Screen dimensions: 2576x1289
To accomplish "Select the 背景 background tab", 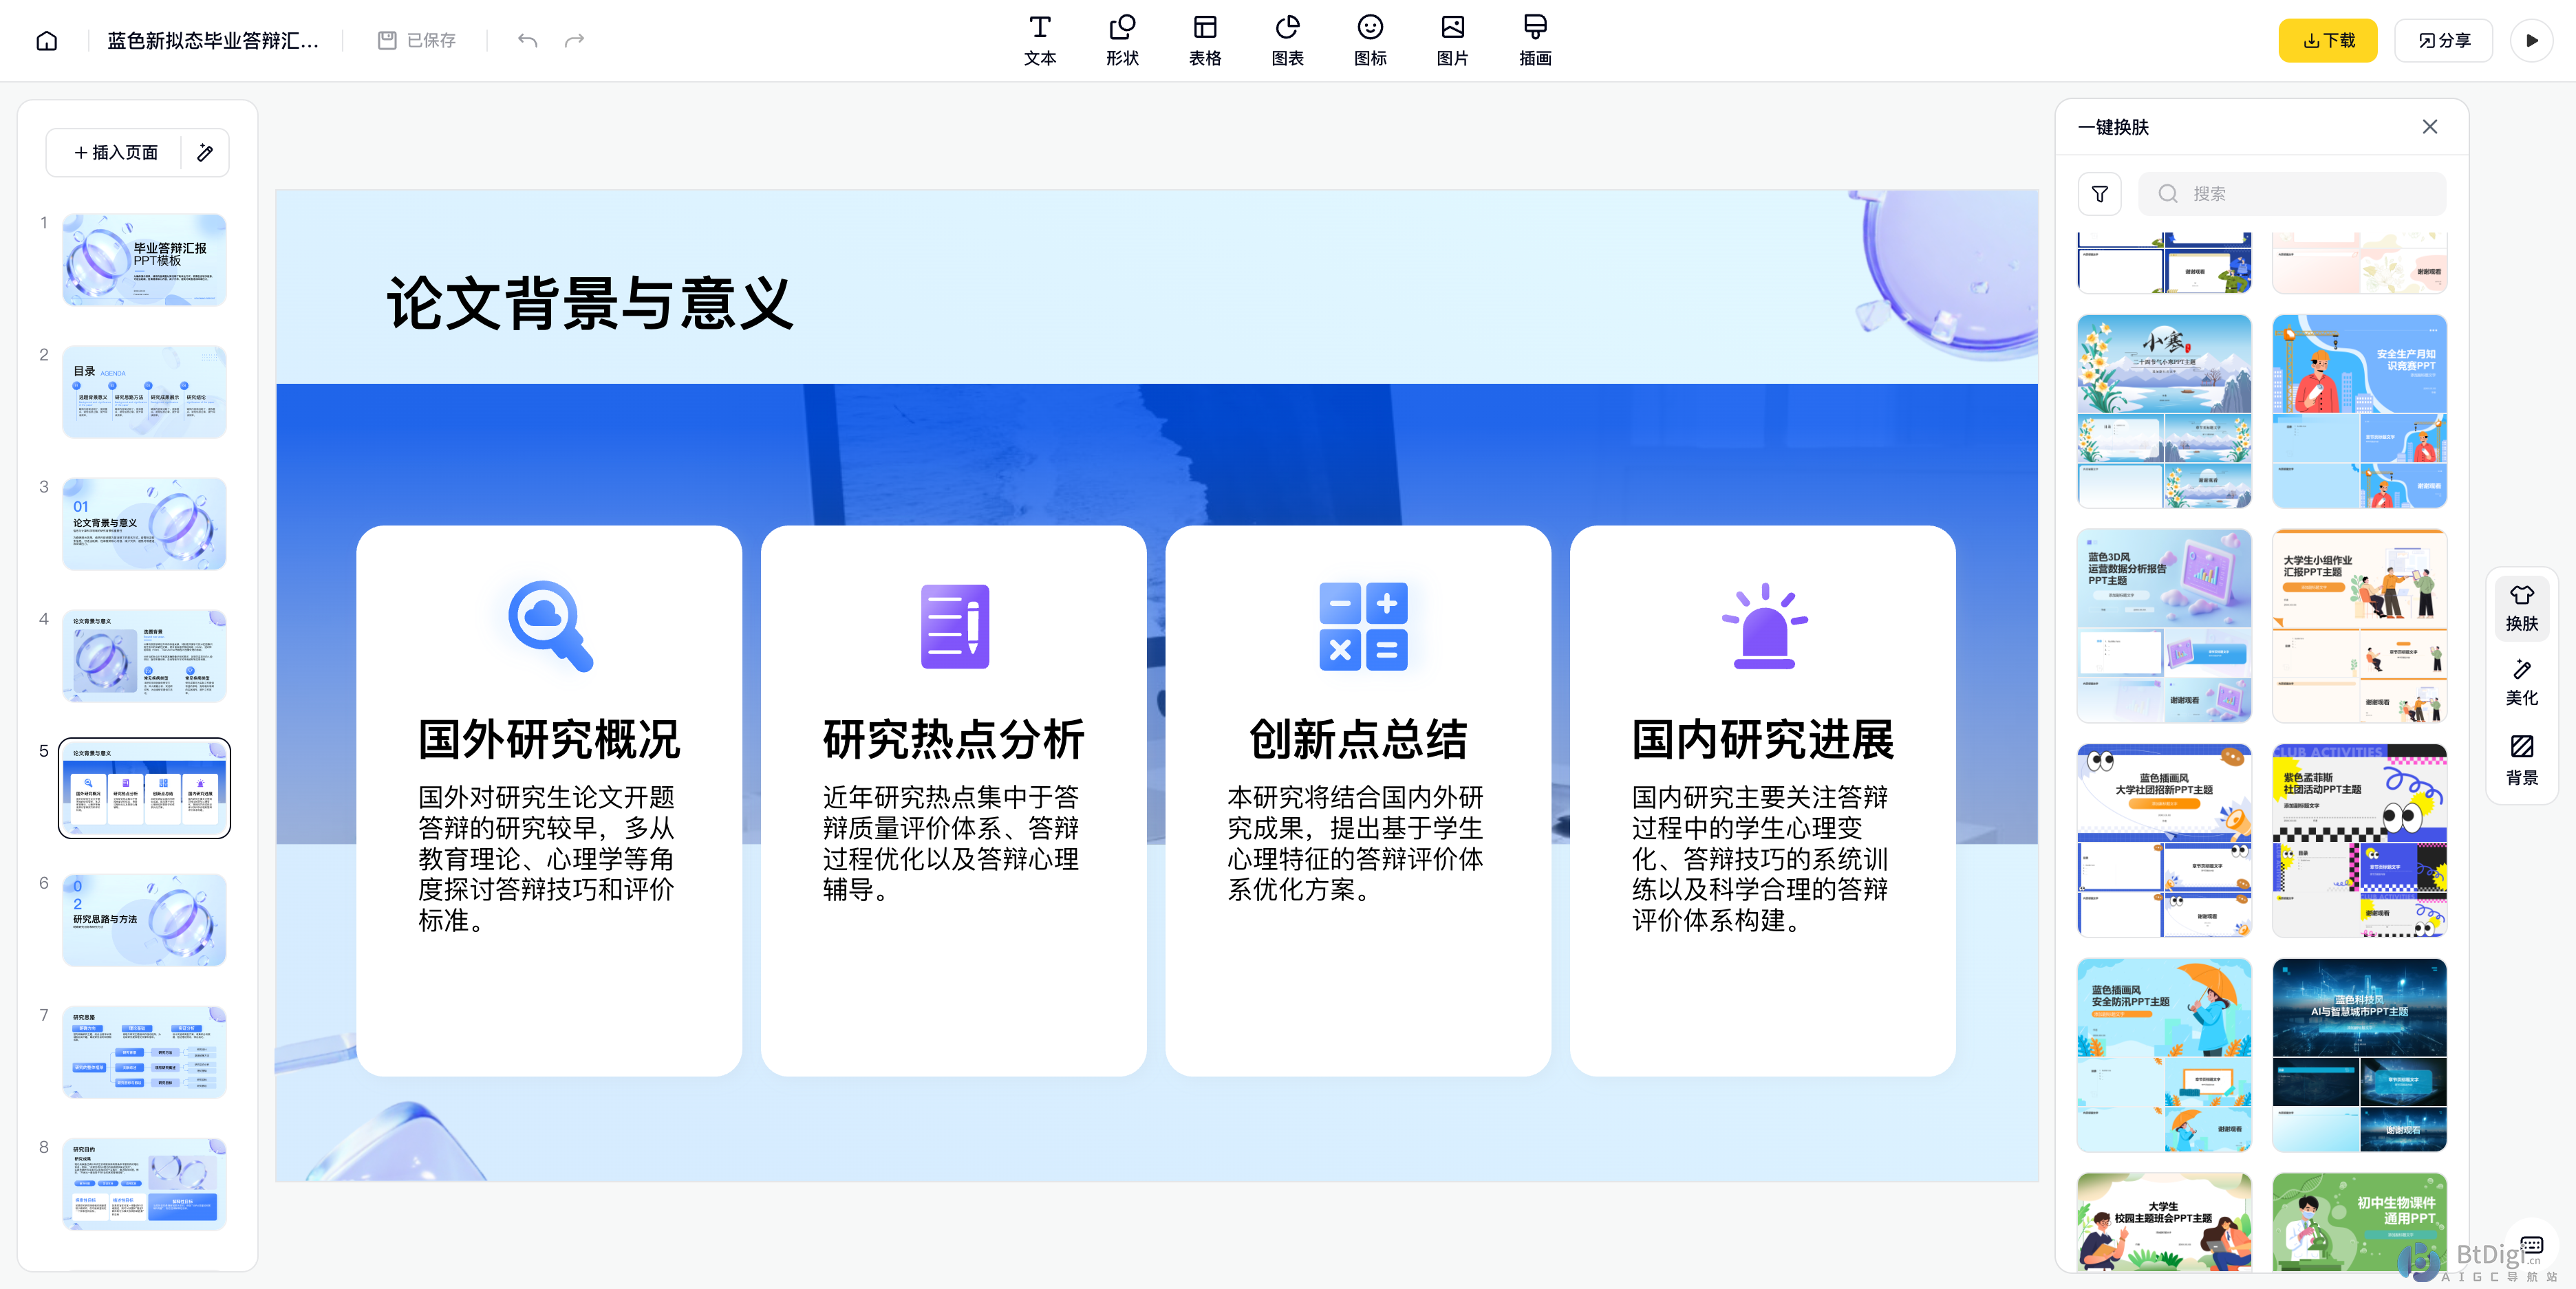I will point(2521,760).
